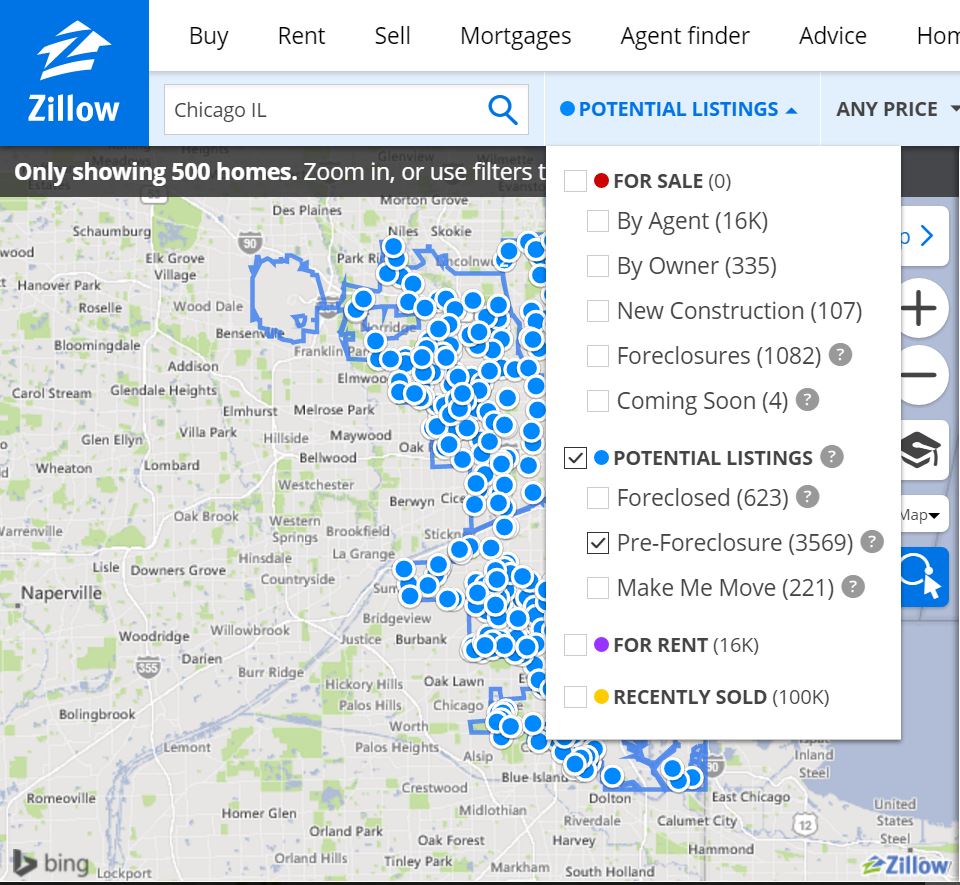Click help icon next to Coming Soon
The image size is (960, 885).
click(807, 400)
